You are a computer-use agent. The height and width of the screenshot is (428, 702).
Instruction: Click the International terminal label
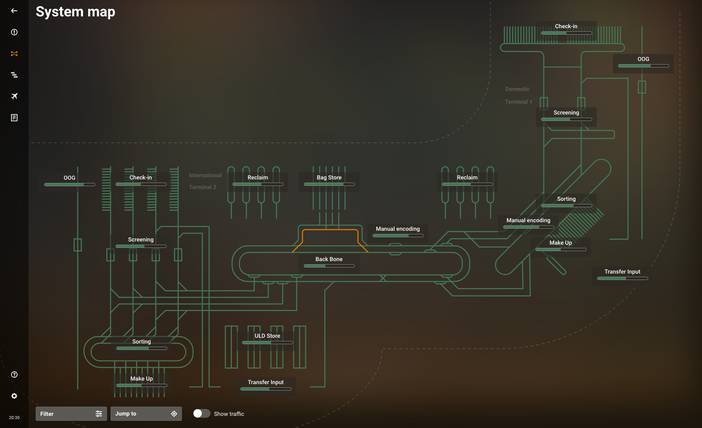[205, 175]
